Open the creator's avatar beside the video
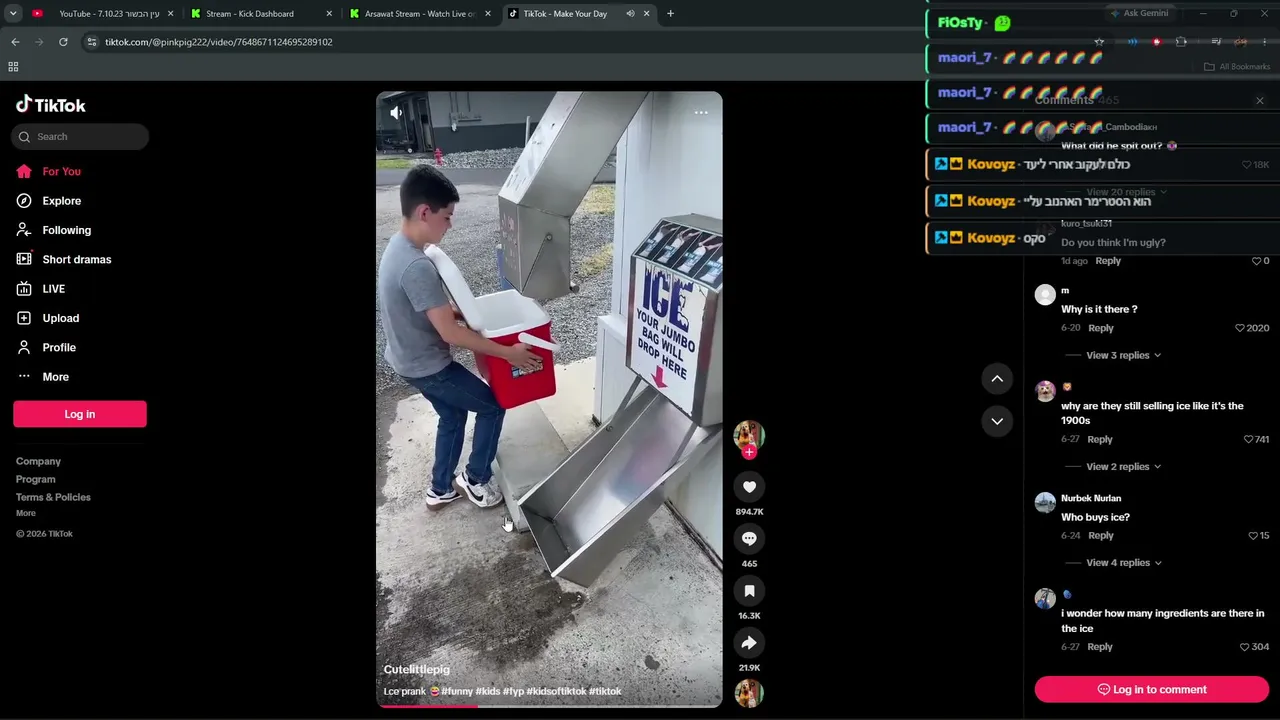 [x=749, y=435]
